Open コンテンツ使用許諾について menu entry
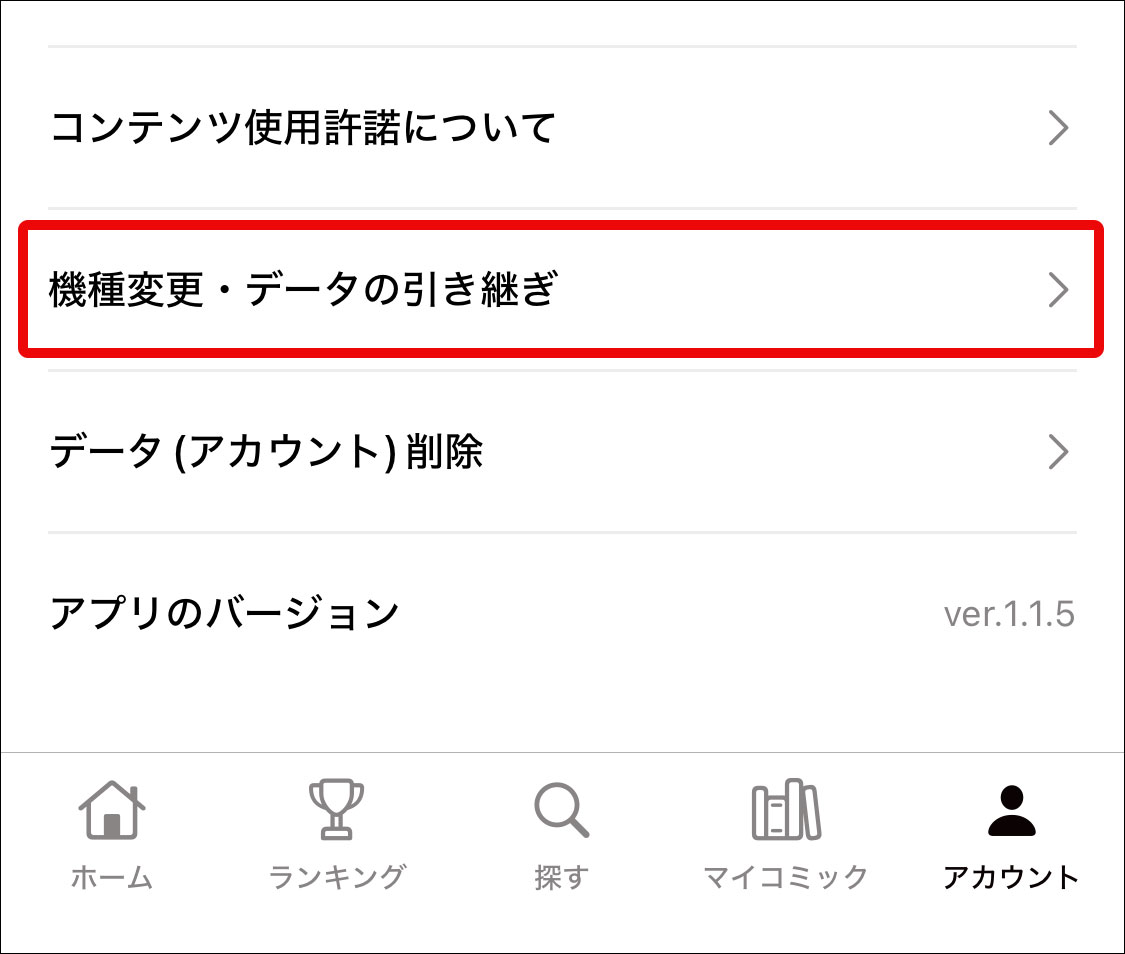Screen dimensions: 1125x954 (562, 128)
